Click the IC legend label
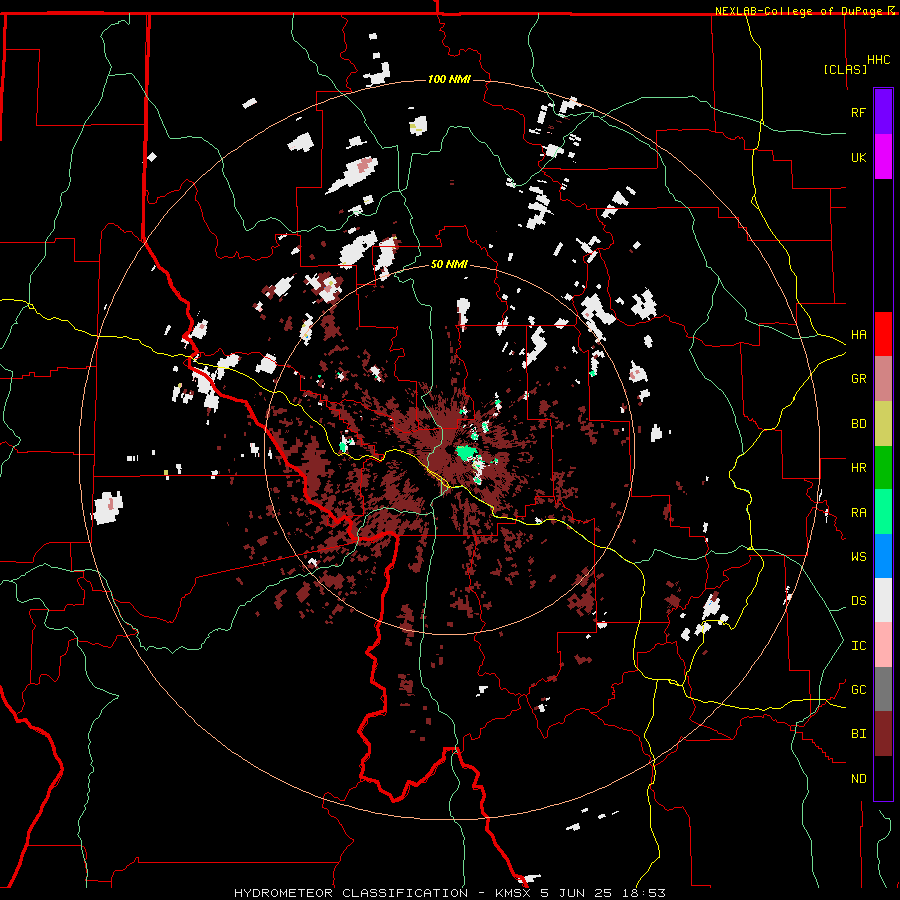 point(858,645)
